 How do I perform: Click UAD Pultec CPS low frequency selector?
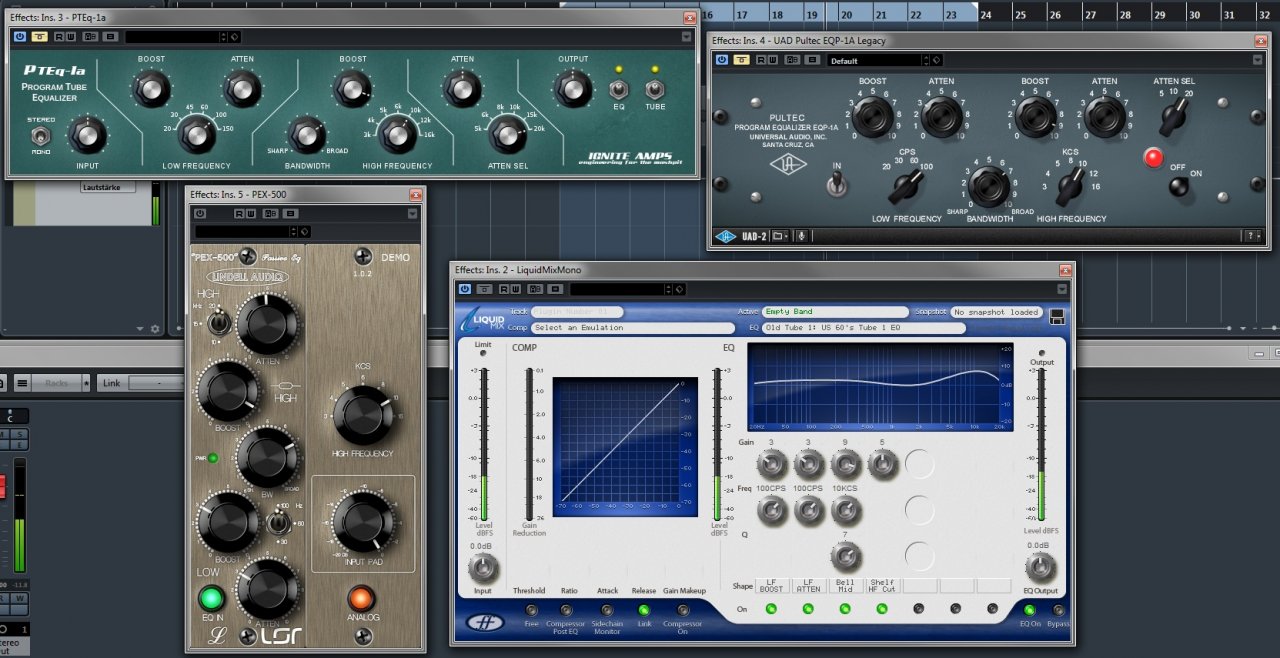point(907,185)
